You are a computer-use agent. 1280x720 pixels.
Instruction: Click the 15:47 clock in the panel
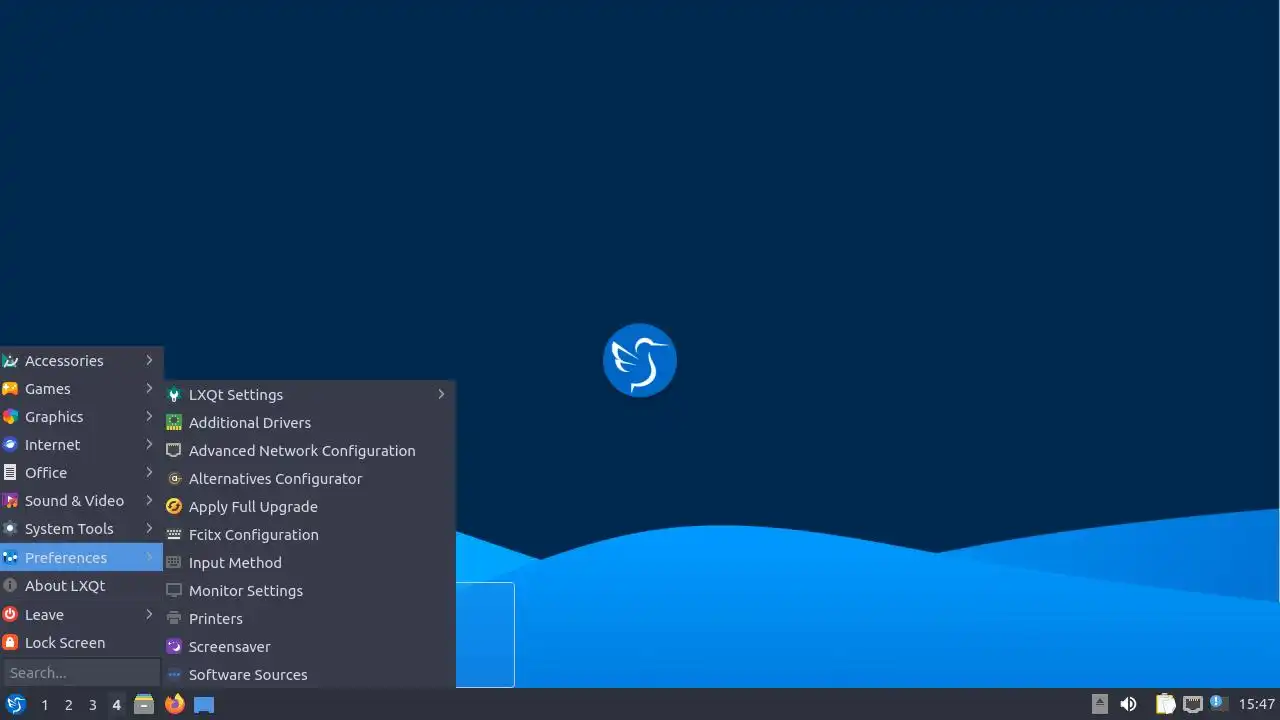[x=1257, y=704]
